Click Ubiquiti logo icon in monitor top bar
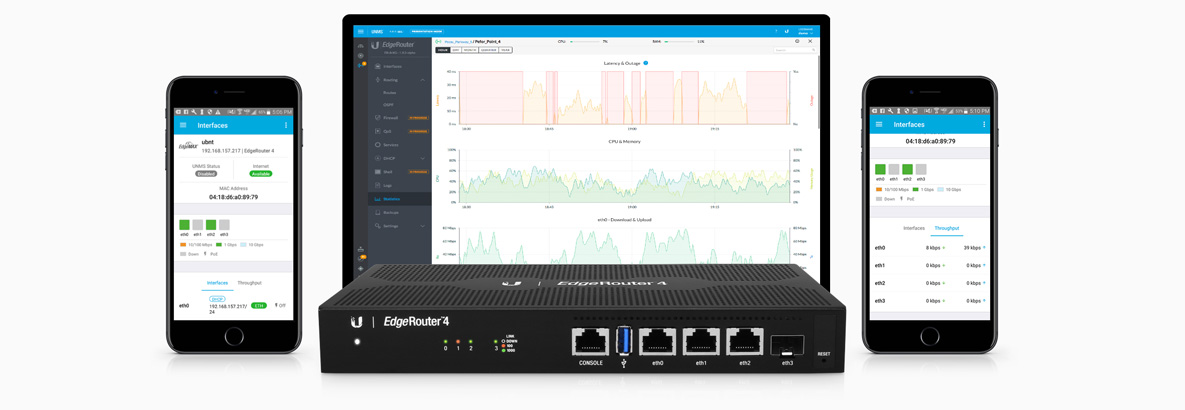Viewport: 1185px width, 410px height. [787, 32]
